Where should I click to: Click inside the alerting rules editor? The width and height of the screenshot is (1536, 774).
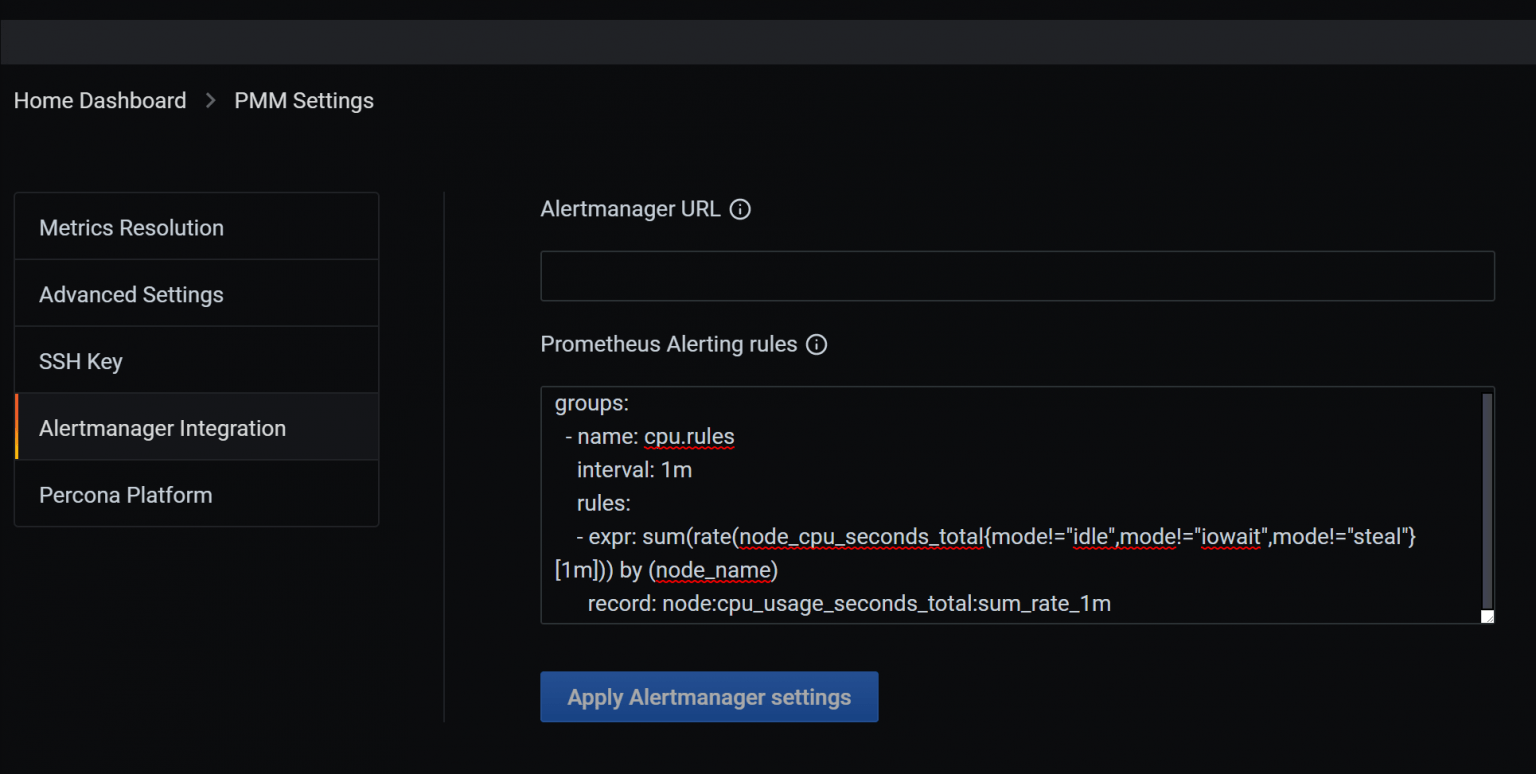[1000, 500]
